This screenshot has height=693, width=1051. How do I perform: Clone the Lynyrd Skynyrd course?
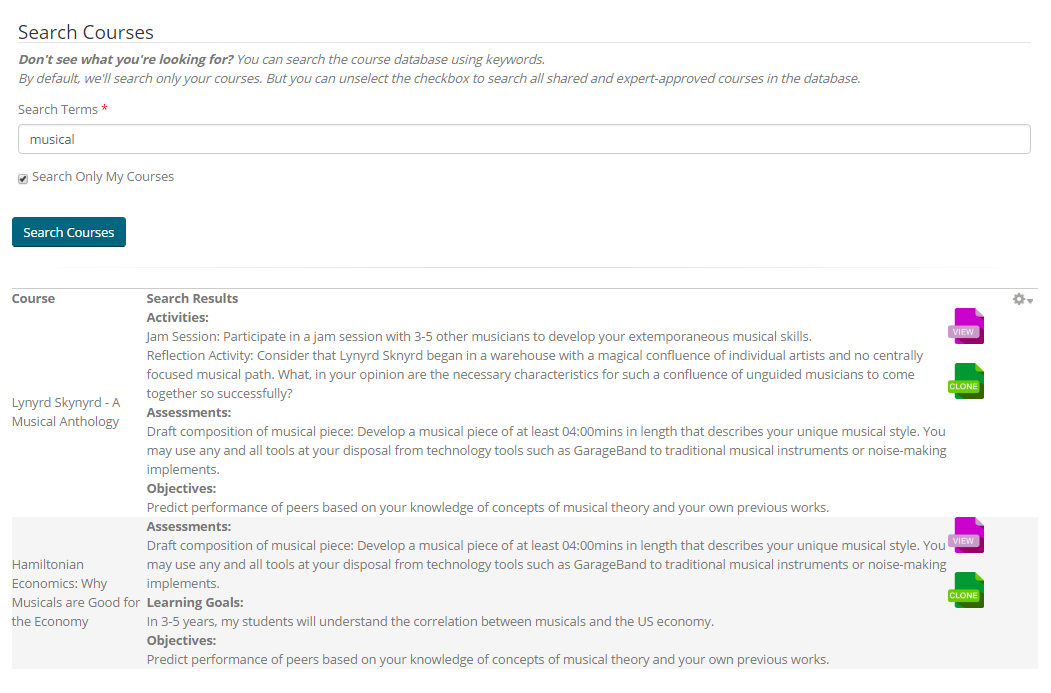tap(966, 382)
